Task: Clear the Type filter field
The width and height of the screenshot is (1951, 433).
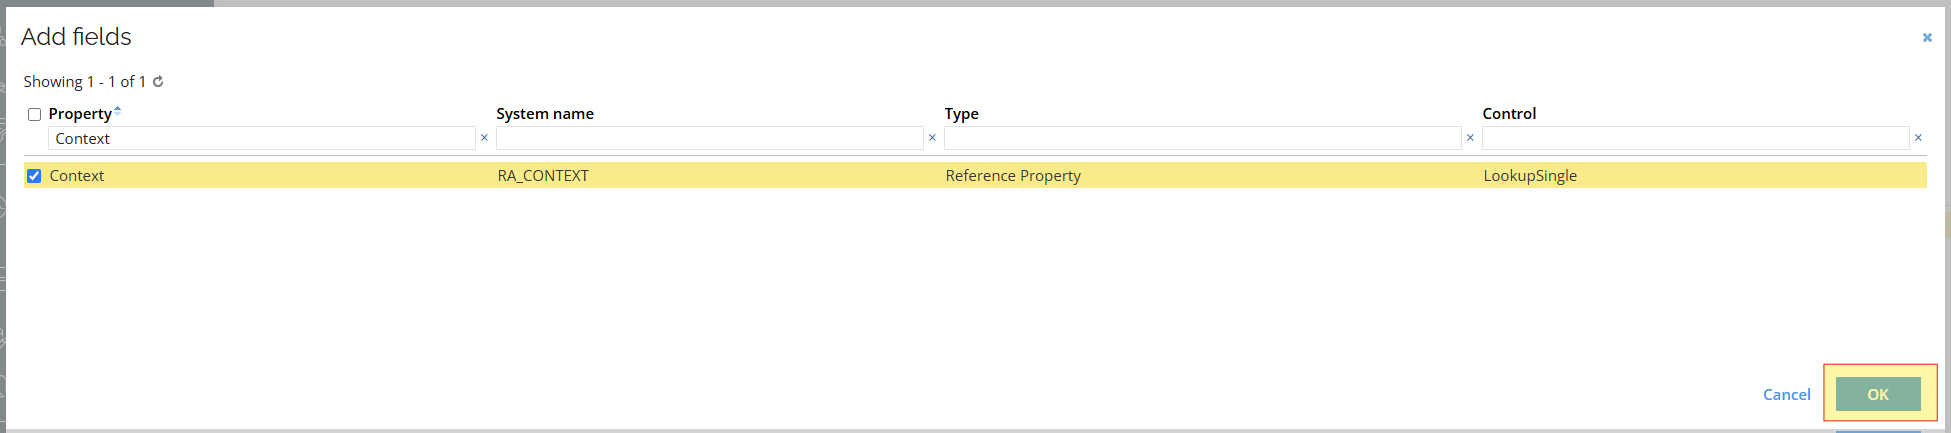Action: tap(1470, 138)
